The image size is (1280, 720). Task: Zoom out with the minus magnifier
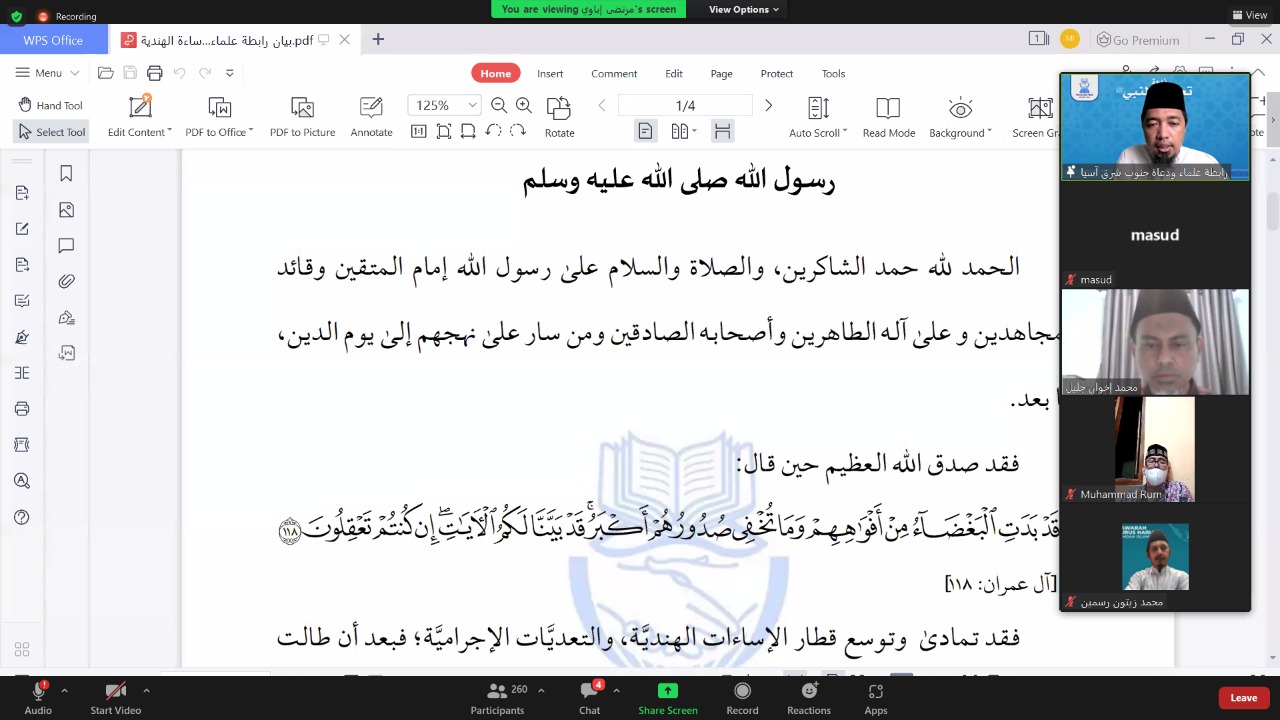pos(498,105)
